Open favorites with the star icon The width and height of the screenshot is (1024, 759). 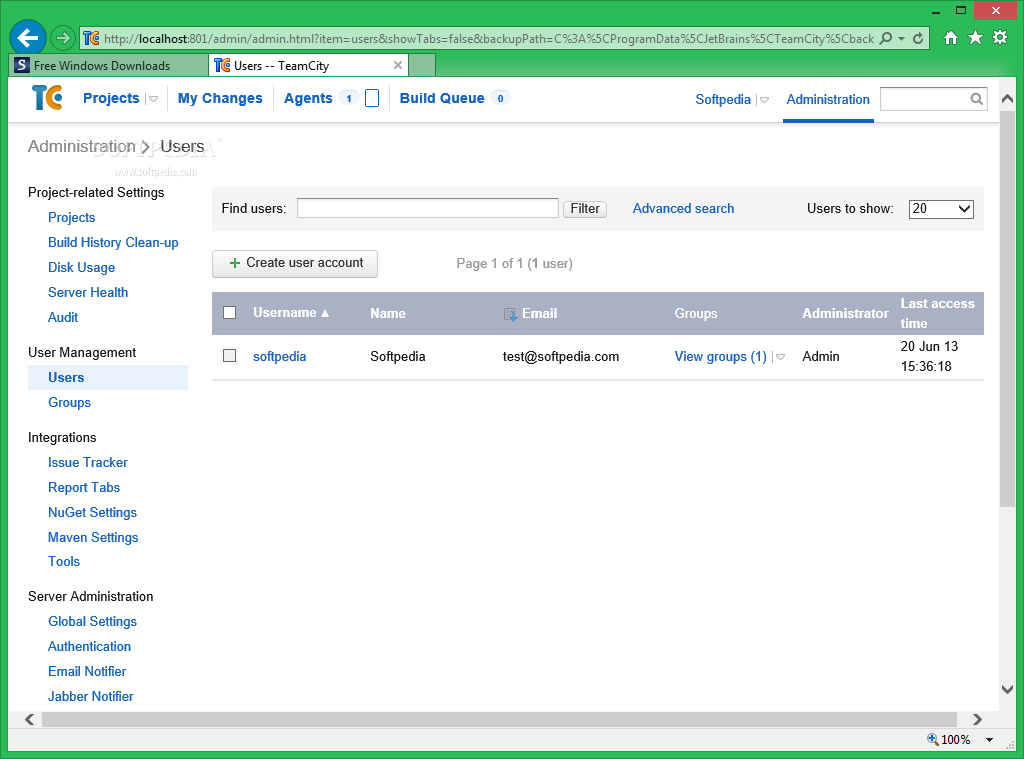click(975, 38)
